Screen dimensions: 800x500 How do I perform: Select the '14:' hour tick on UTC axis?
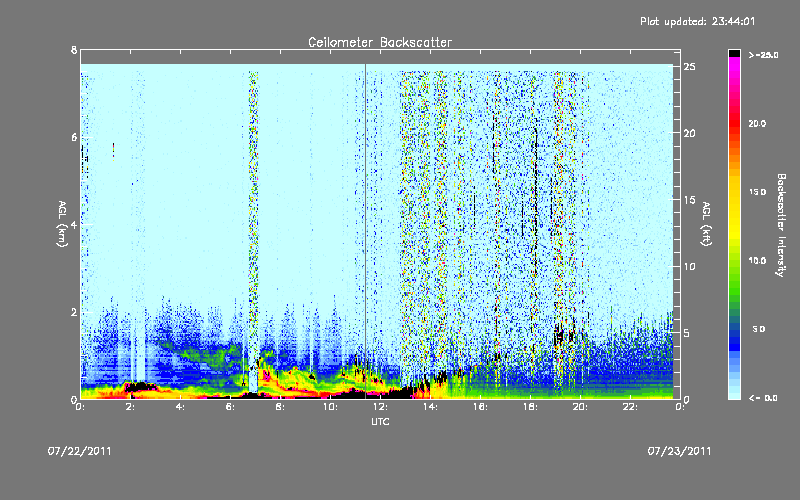coord(430,407)
